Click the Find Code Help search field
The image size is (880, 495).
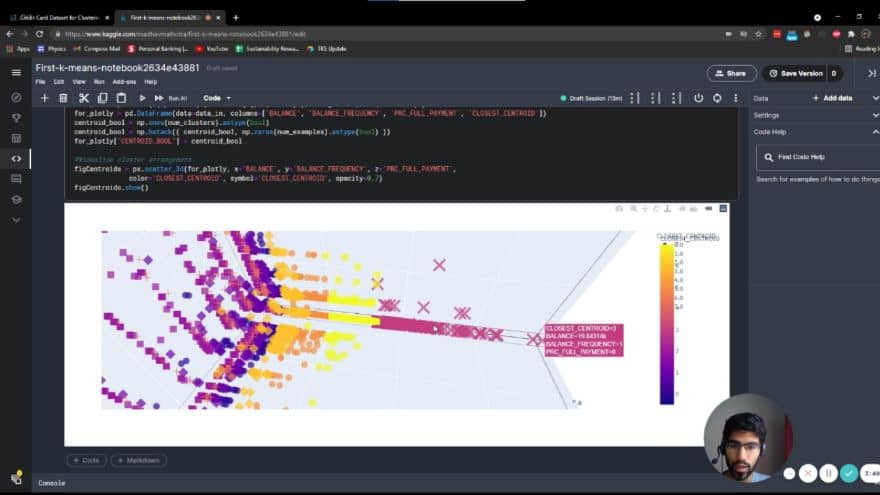(818, 157)
